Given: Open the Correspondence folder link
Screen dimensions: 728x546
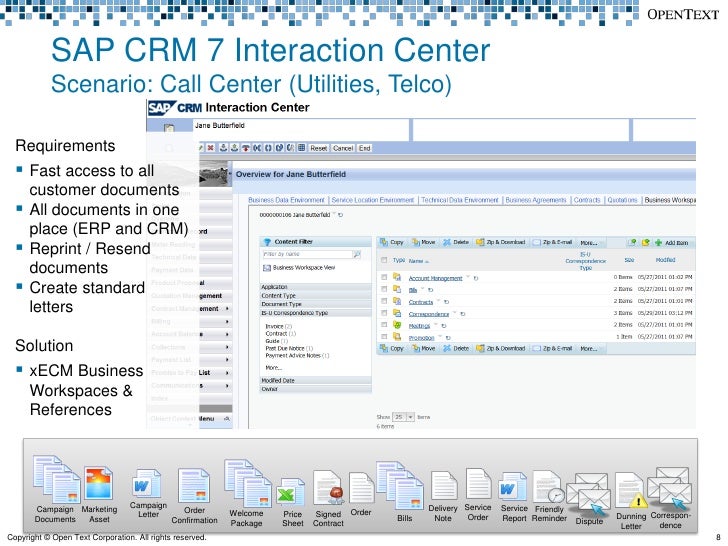Looking at the screenshot, I should (429, 314).
